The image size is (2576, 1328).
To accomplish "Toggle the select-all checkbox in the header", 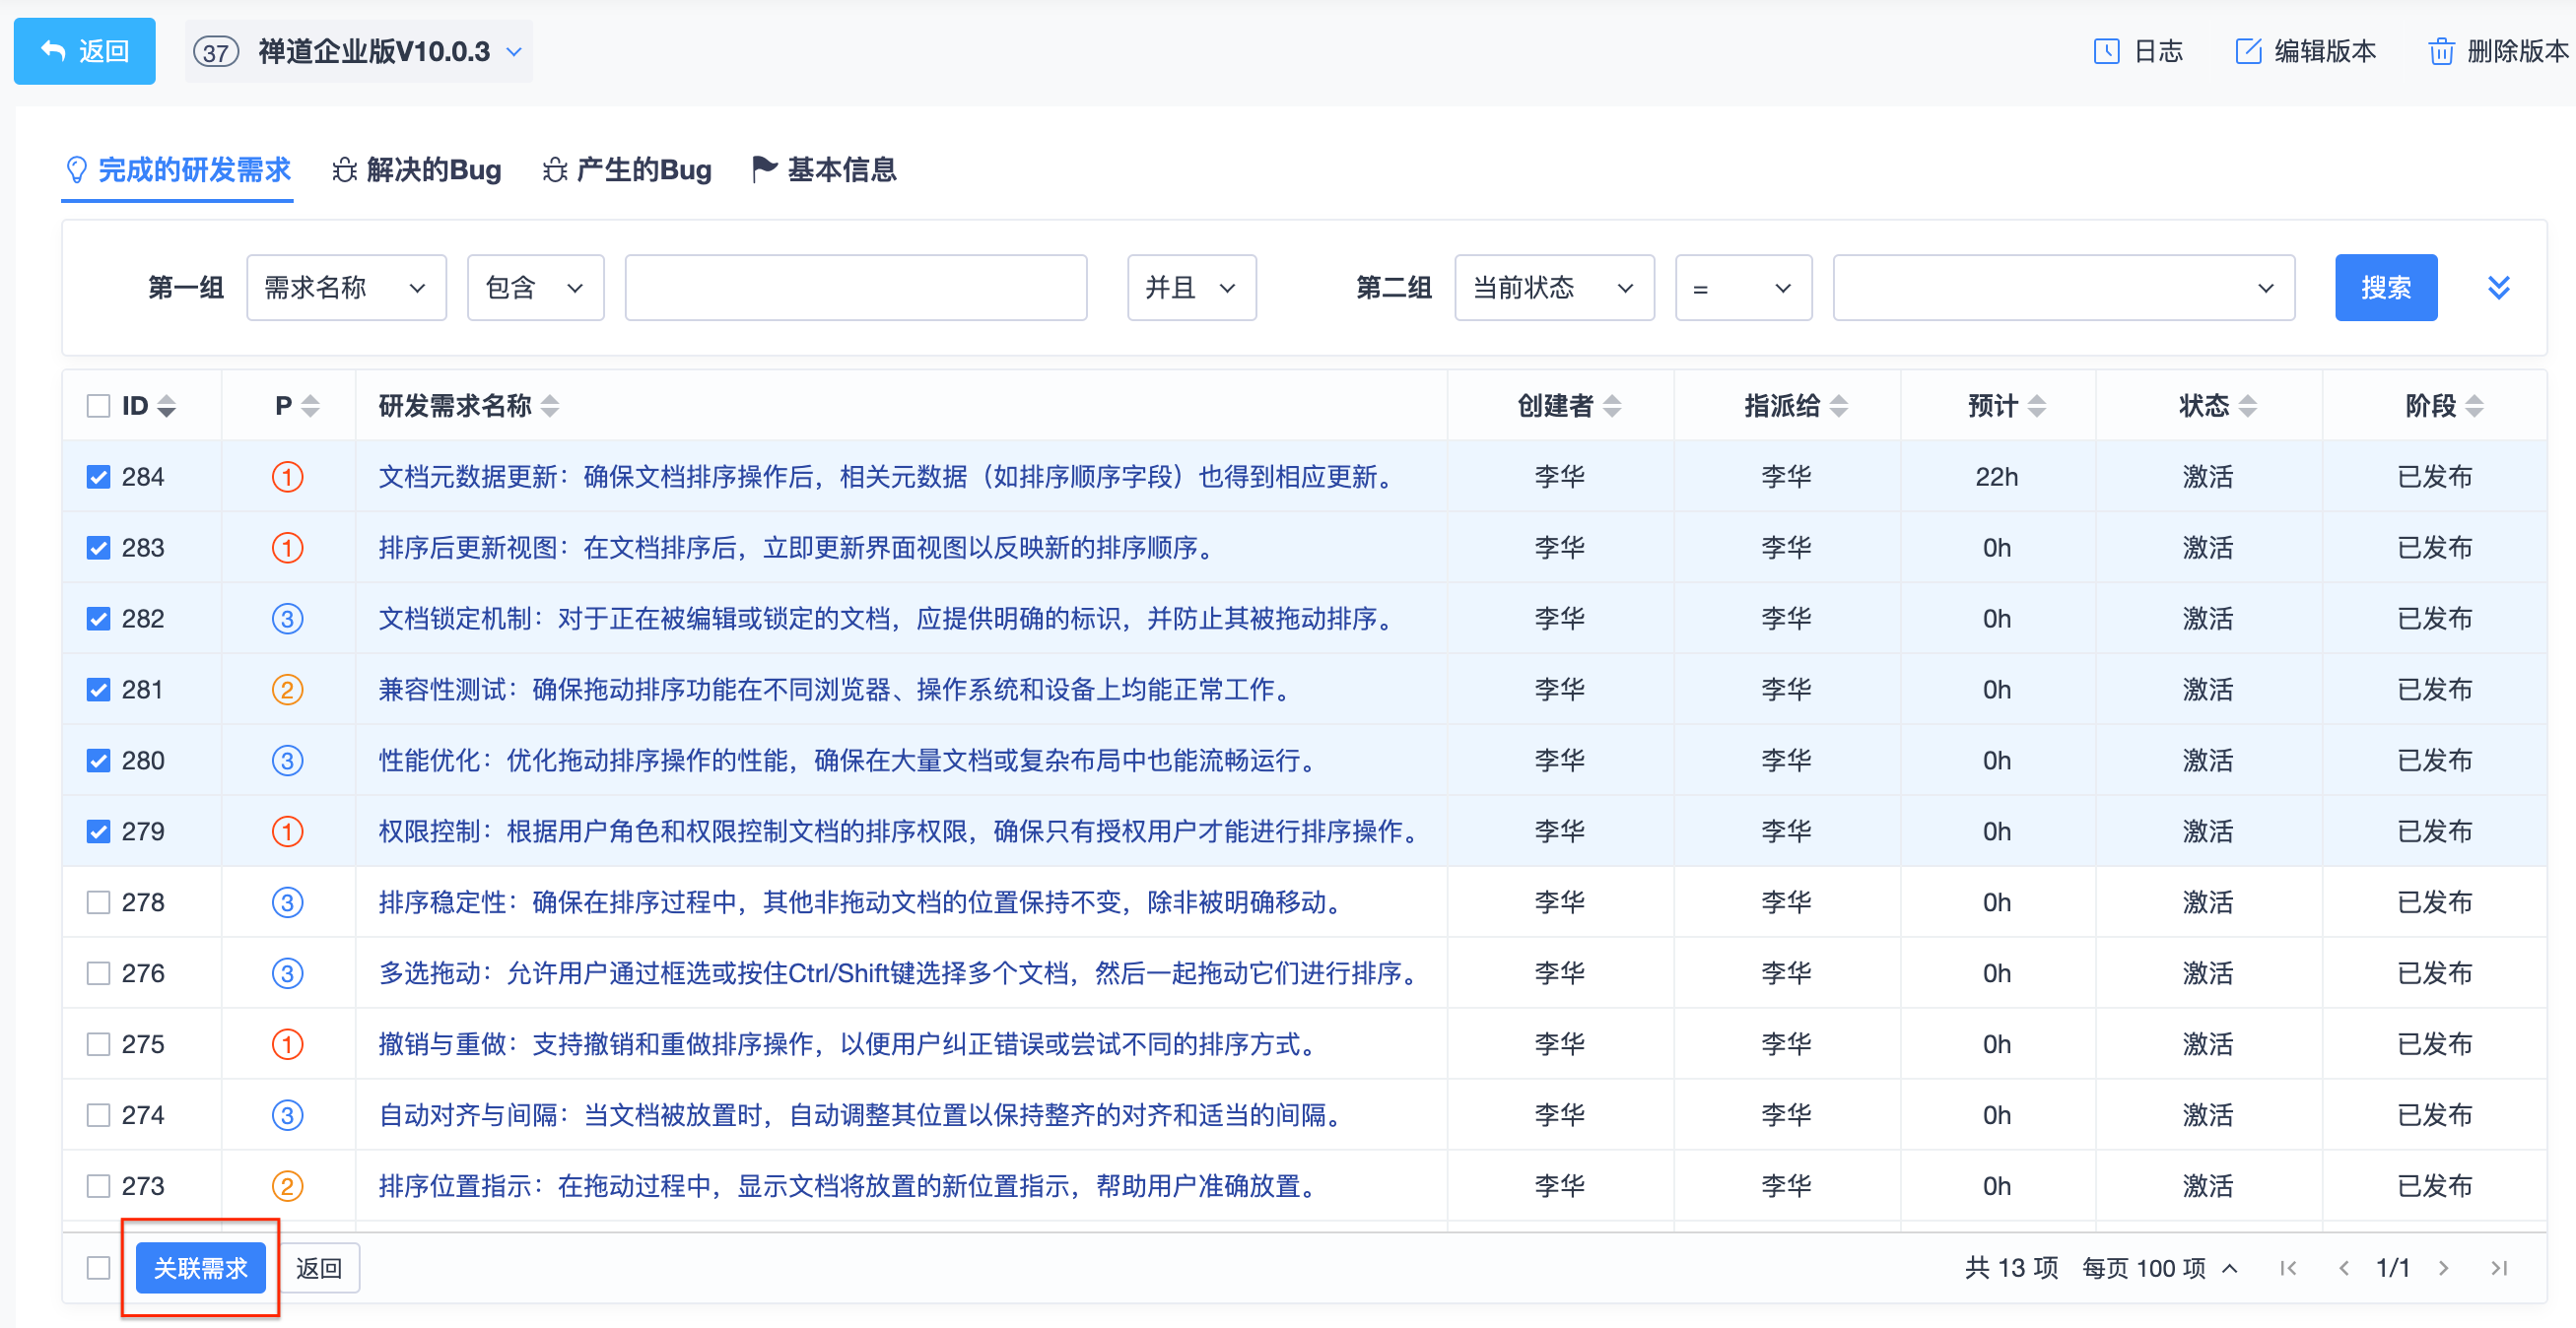I will [x=98, y=406].
